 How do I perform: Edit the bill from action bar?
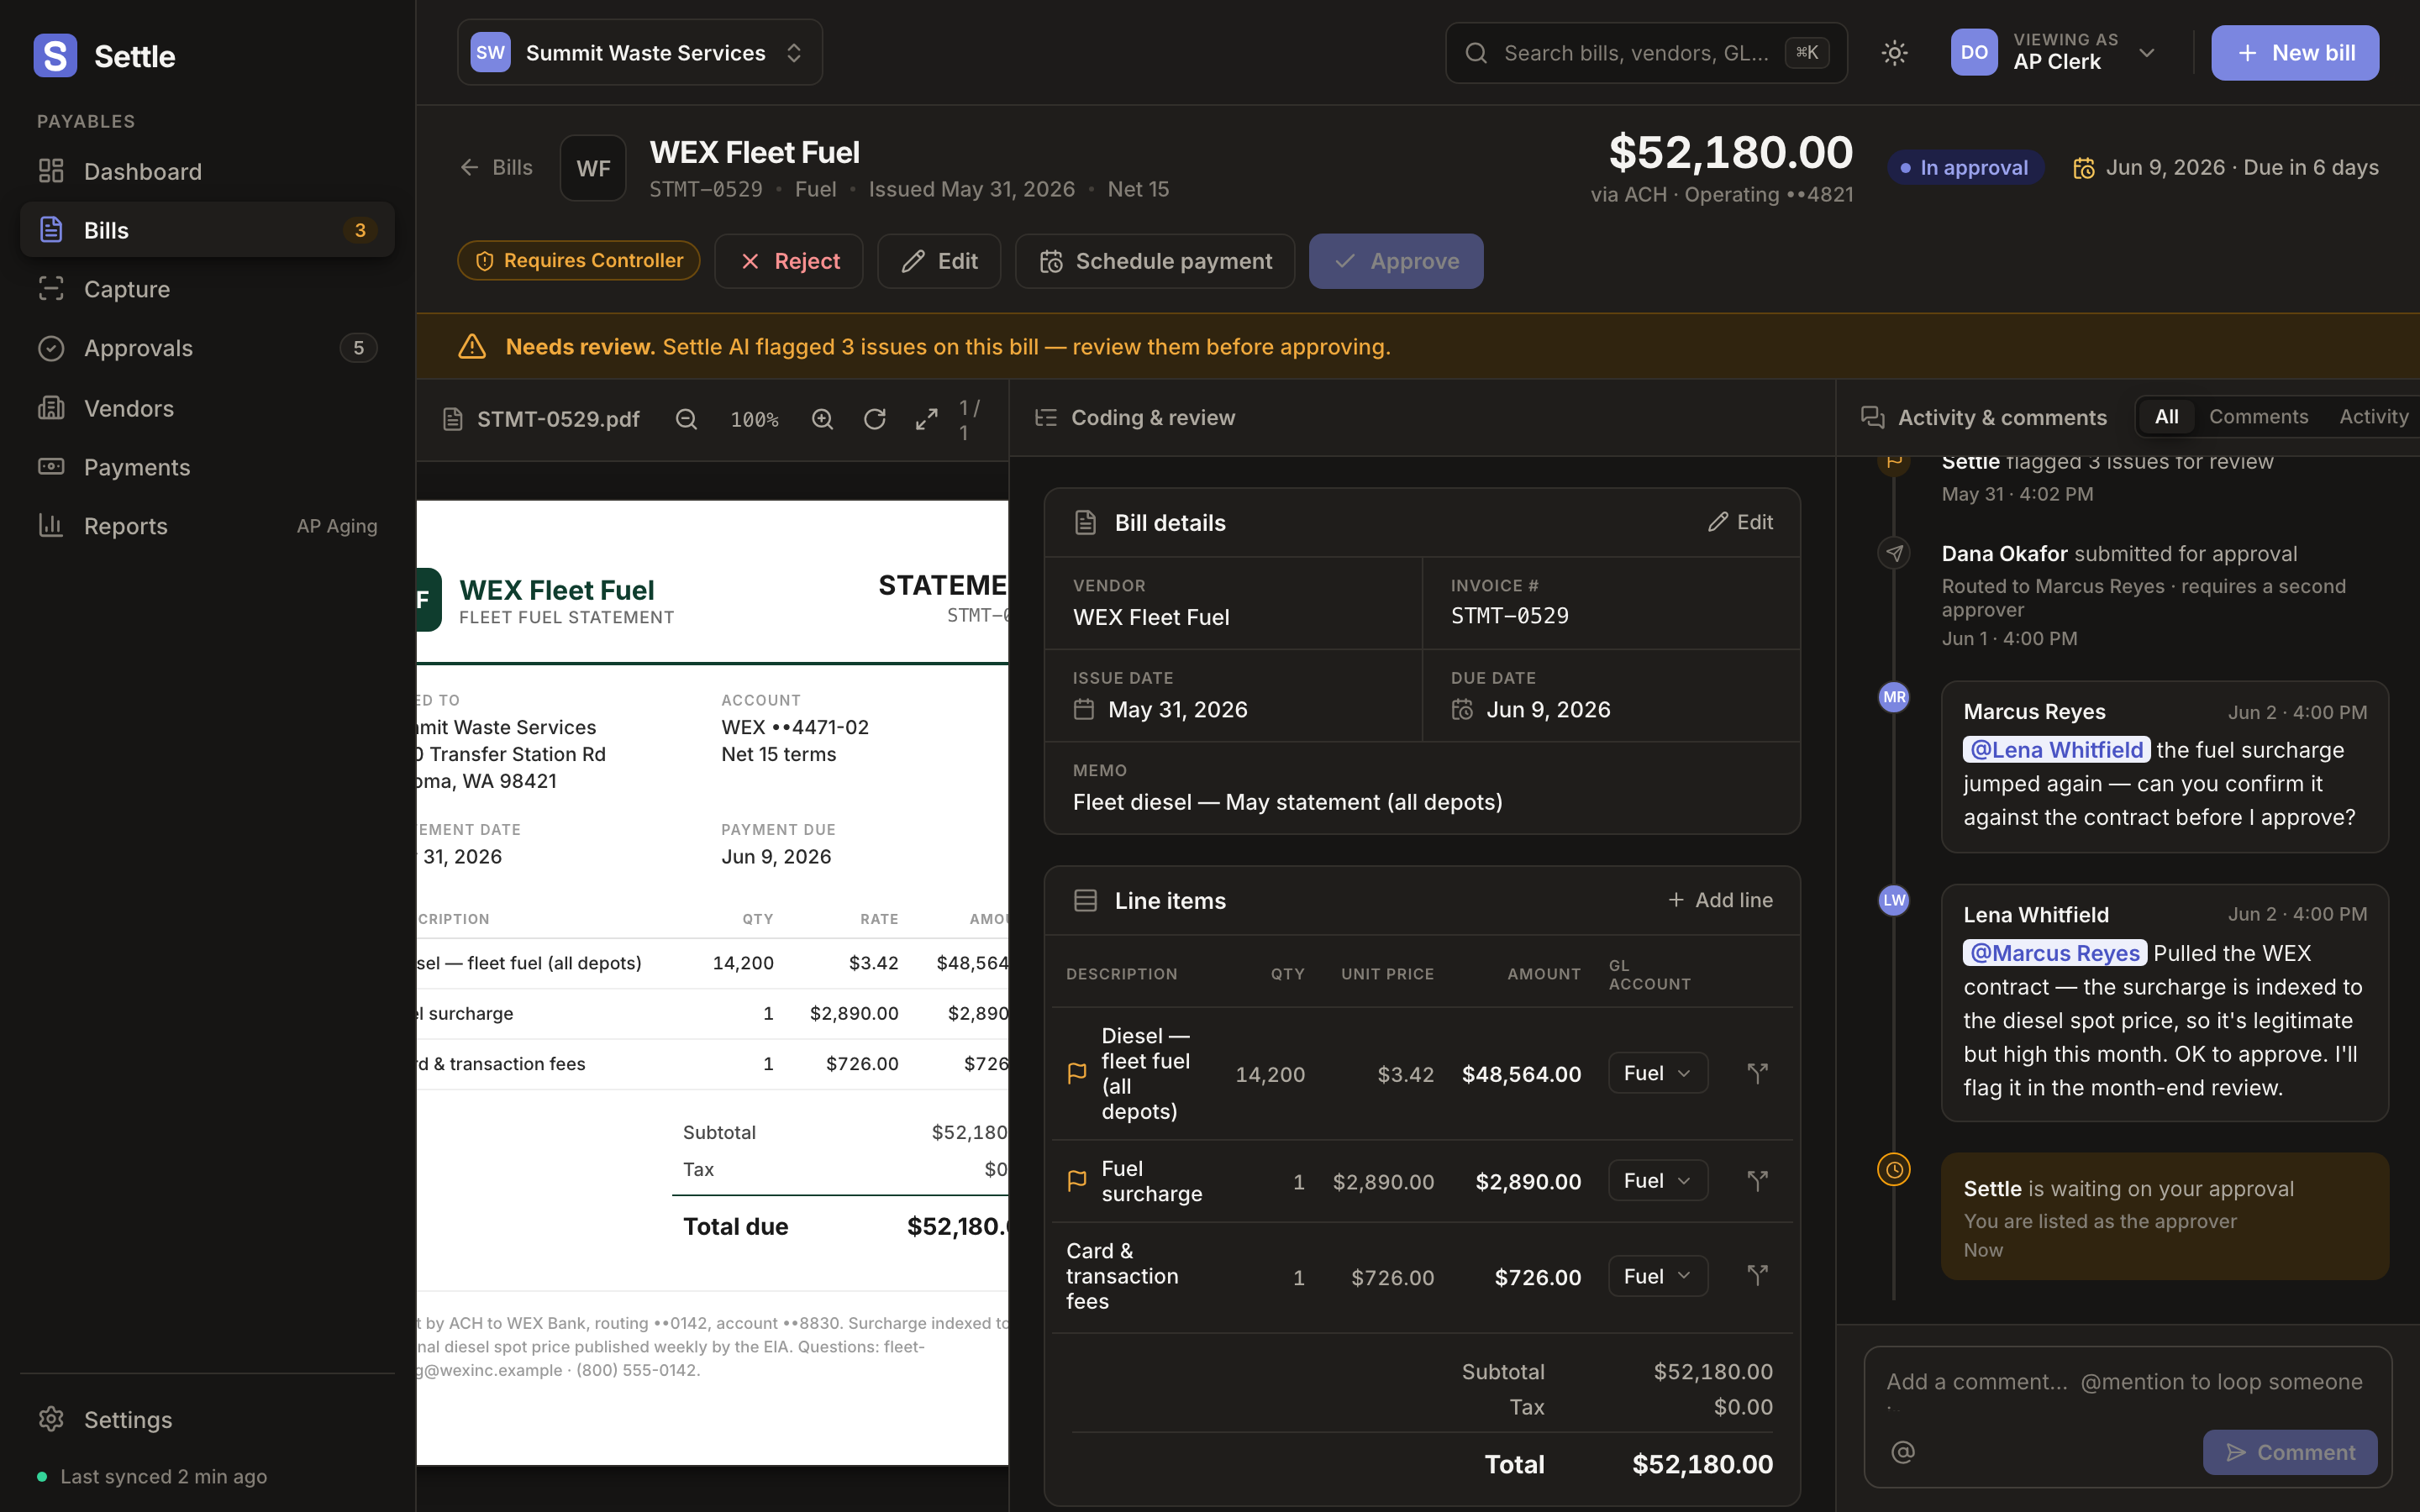pyautogui.click(x=939, y=261)
